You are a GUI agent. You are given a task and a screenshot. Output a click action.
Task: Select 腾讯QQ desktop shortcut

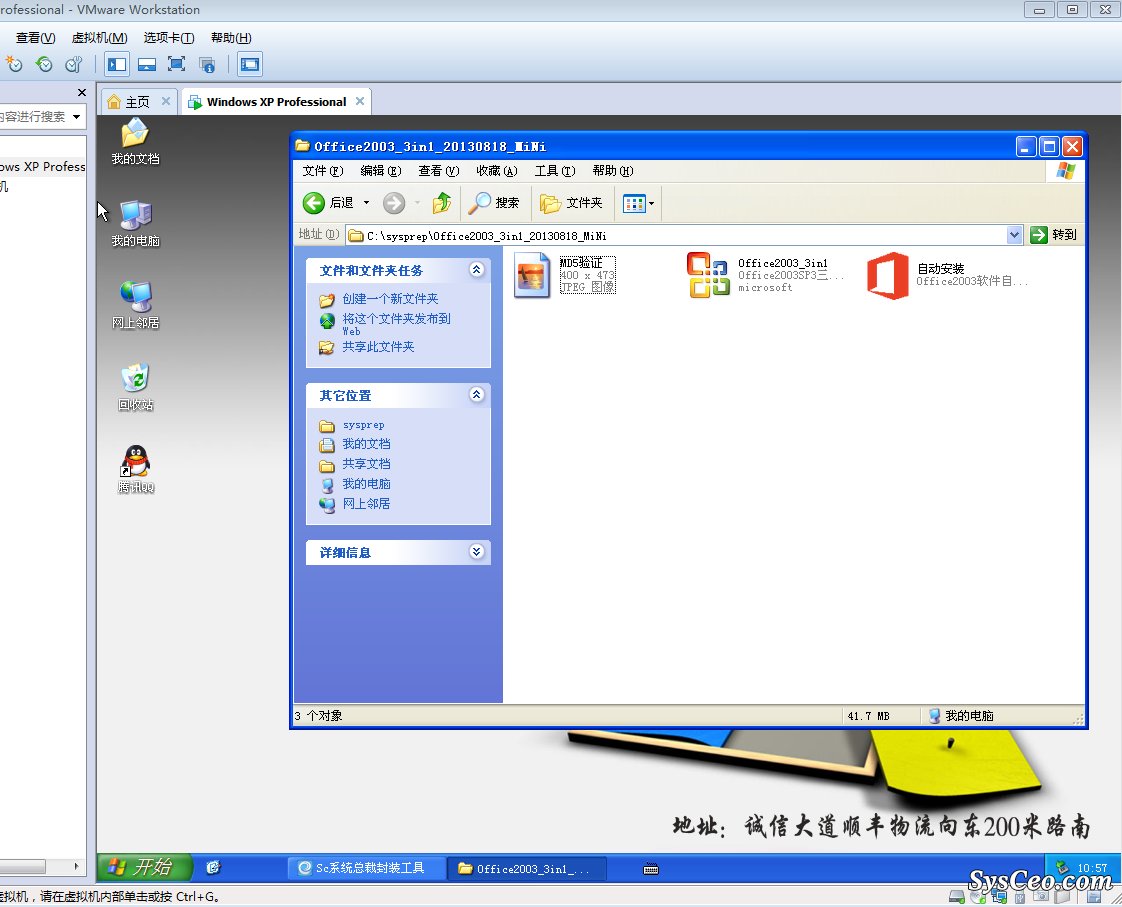pos(135,469)
